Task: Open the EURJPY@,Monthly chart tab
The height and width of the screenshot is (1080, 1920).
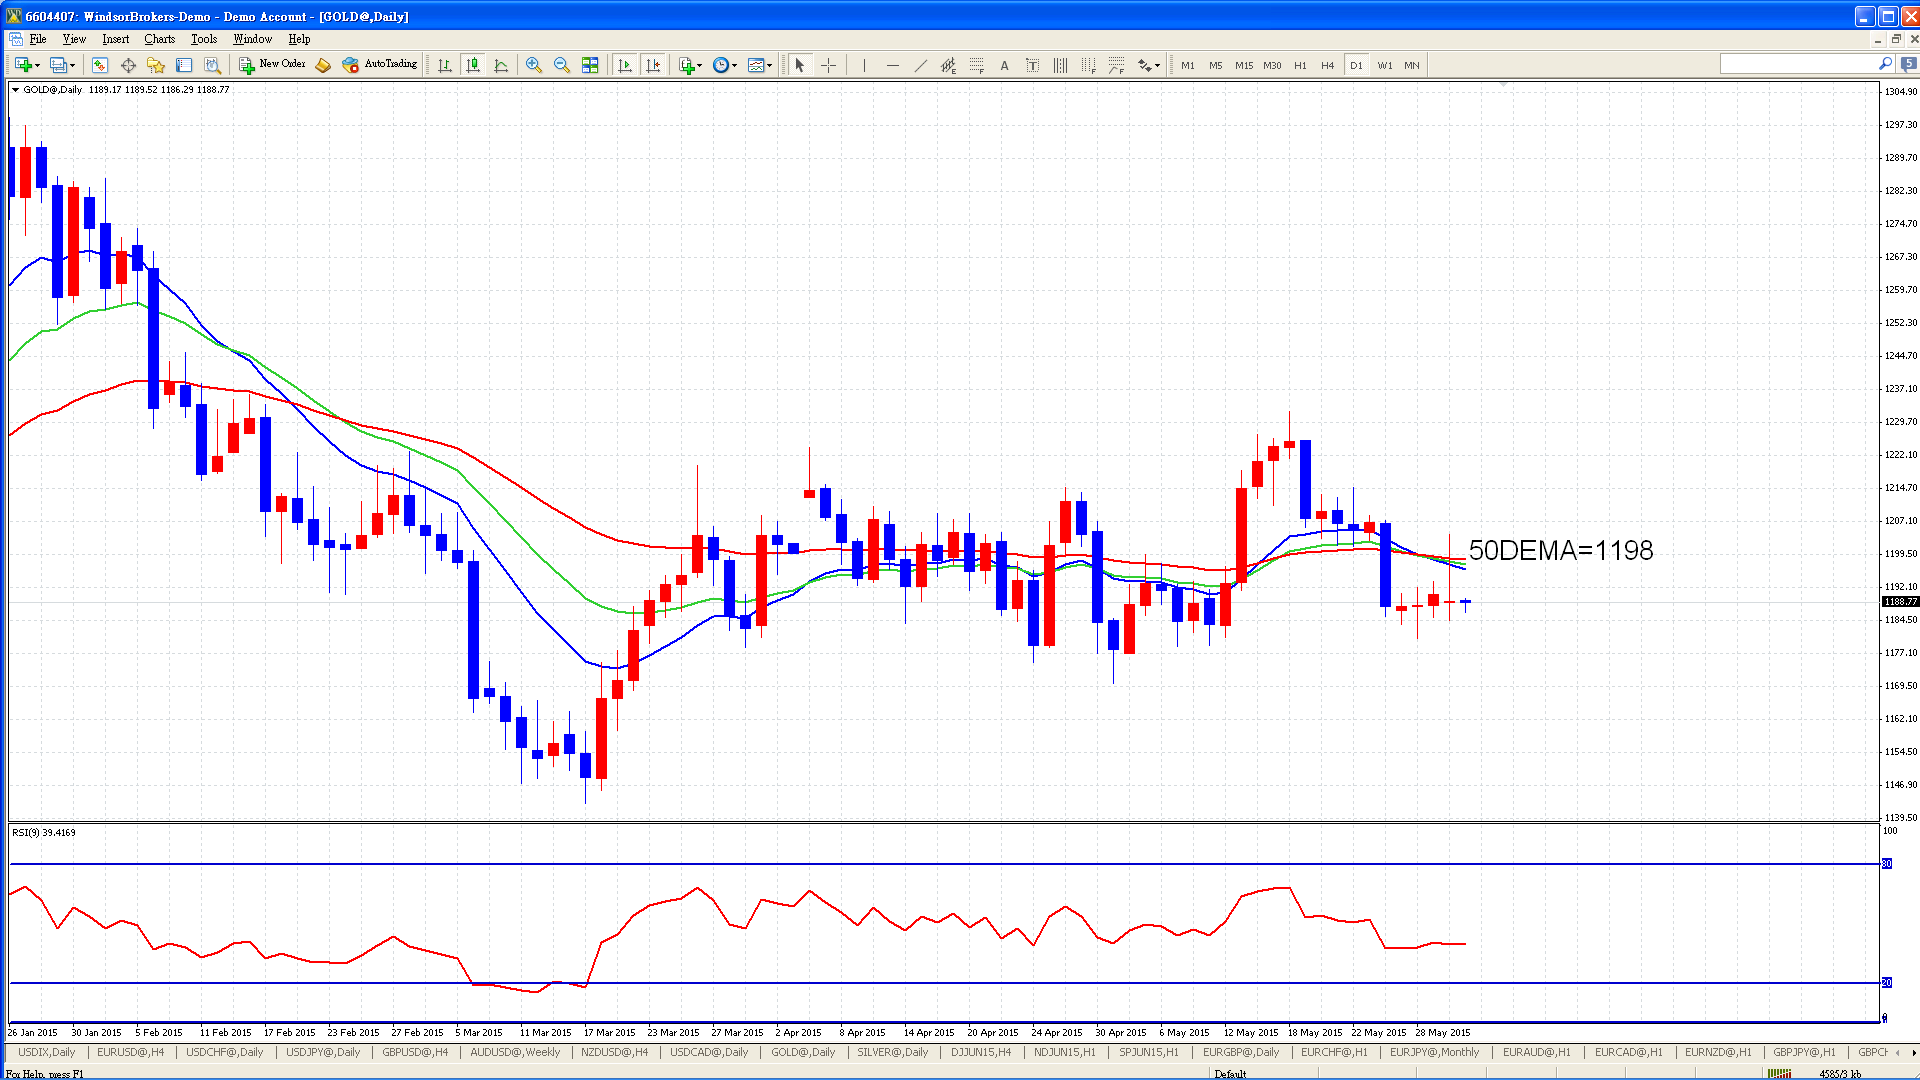Action: [1434, 1052]
